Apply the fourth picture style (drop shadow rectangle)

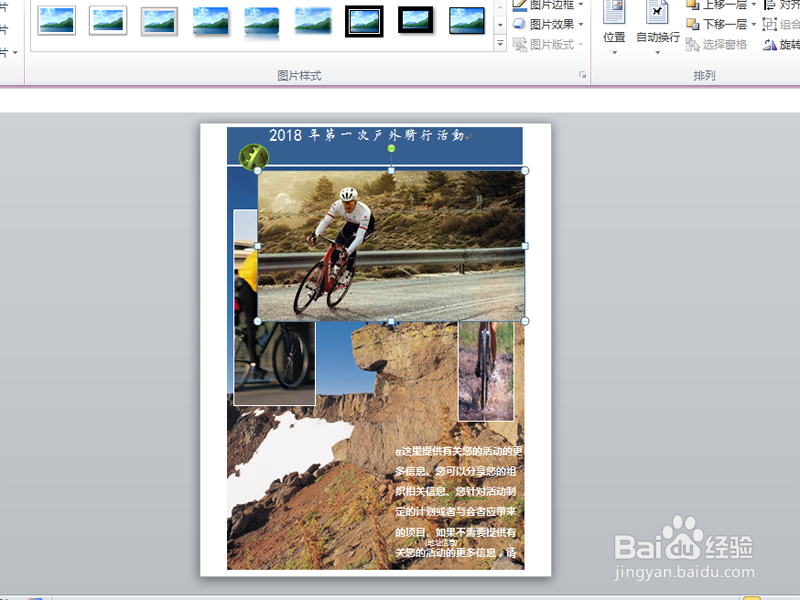[x=210, y=21]
